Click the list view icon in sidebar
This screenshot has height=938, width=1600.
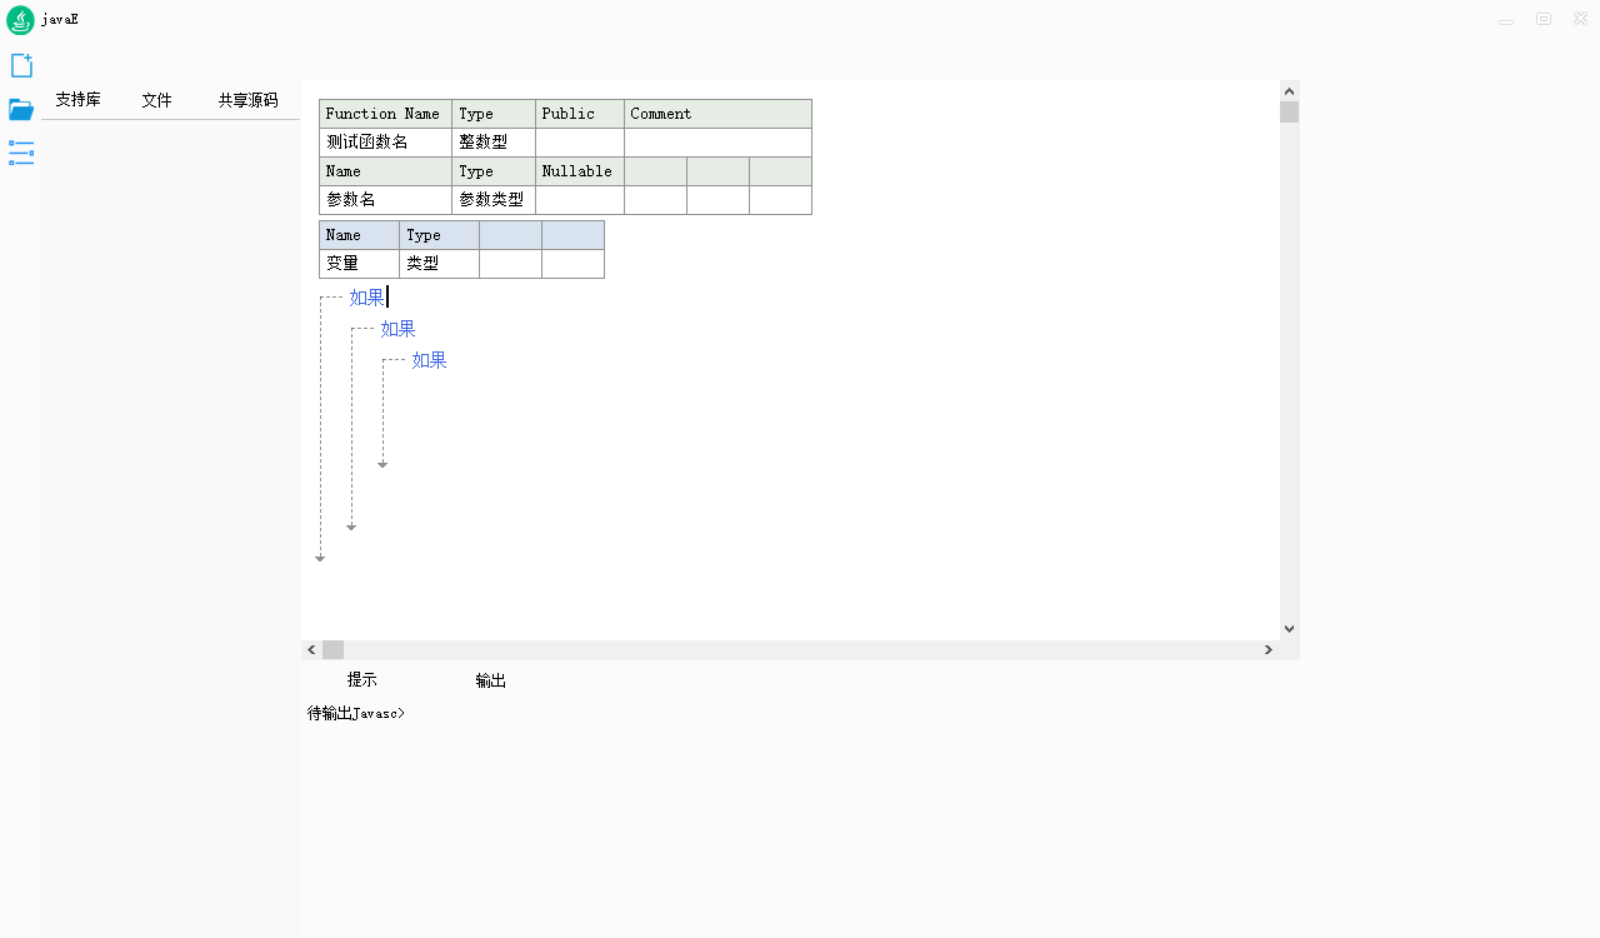coord(21,153)
